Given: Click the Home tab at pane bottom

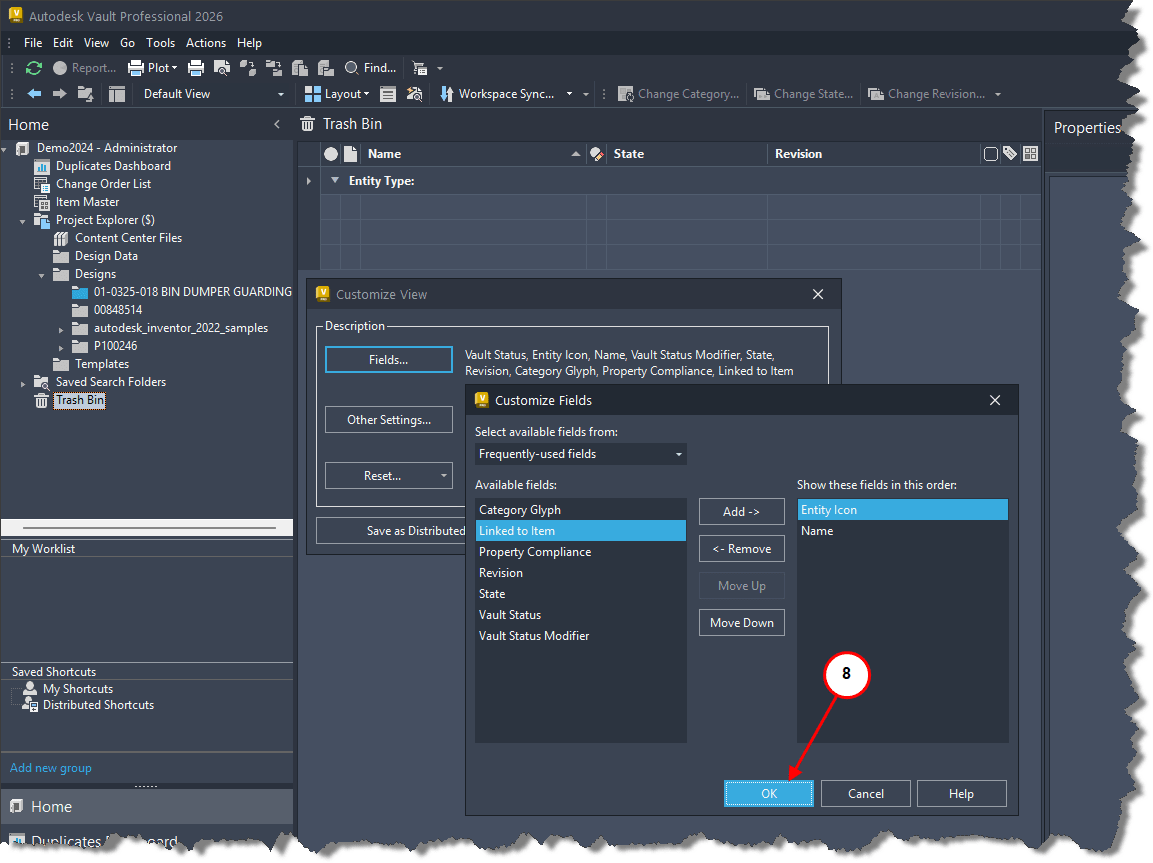Looking at the screenshot, I should tap(147, 807).
